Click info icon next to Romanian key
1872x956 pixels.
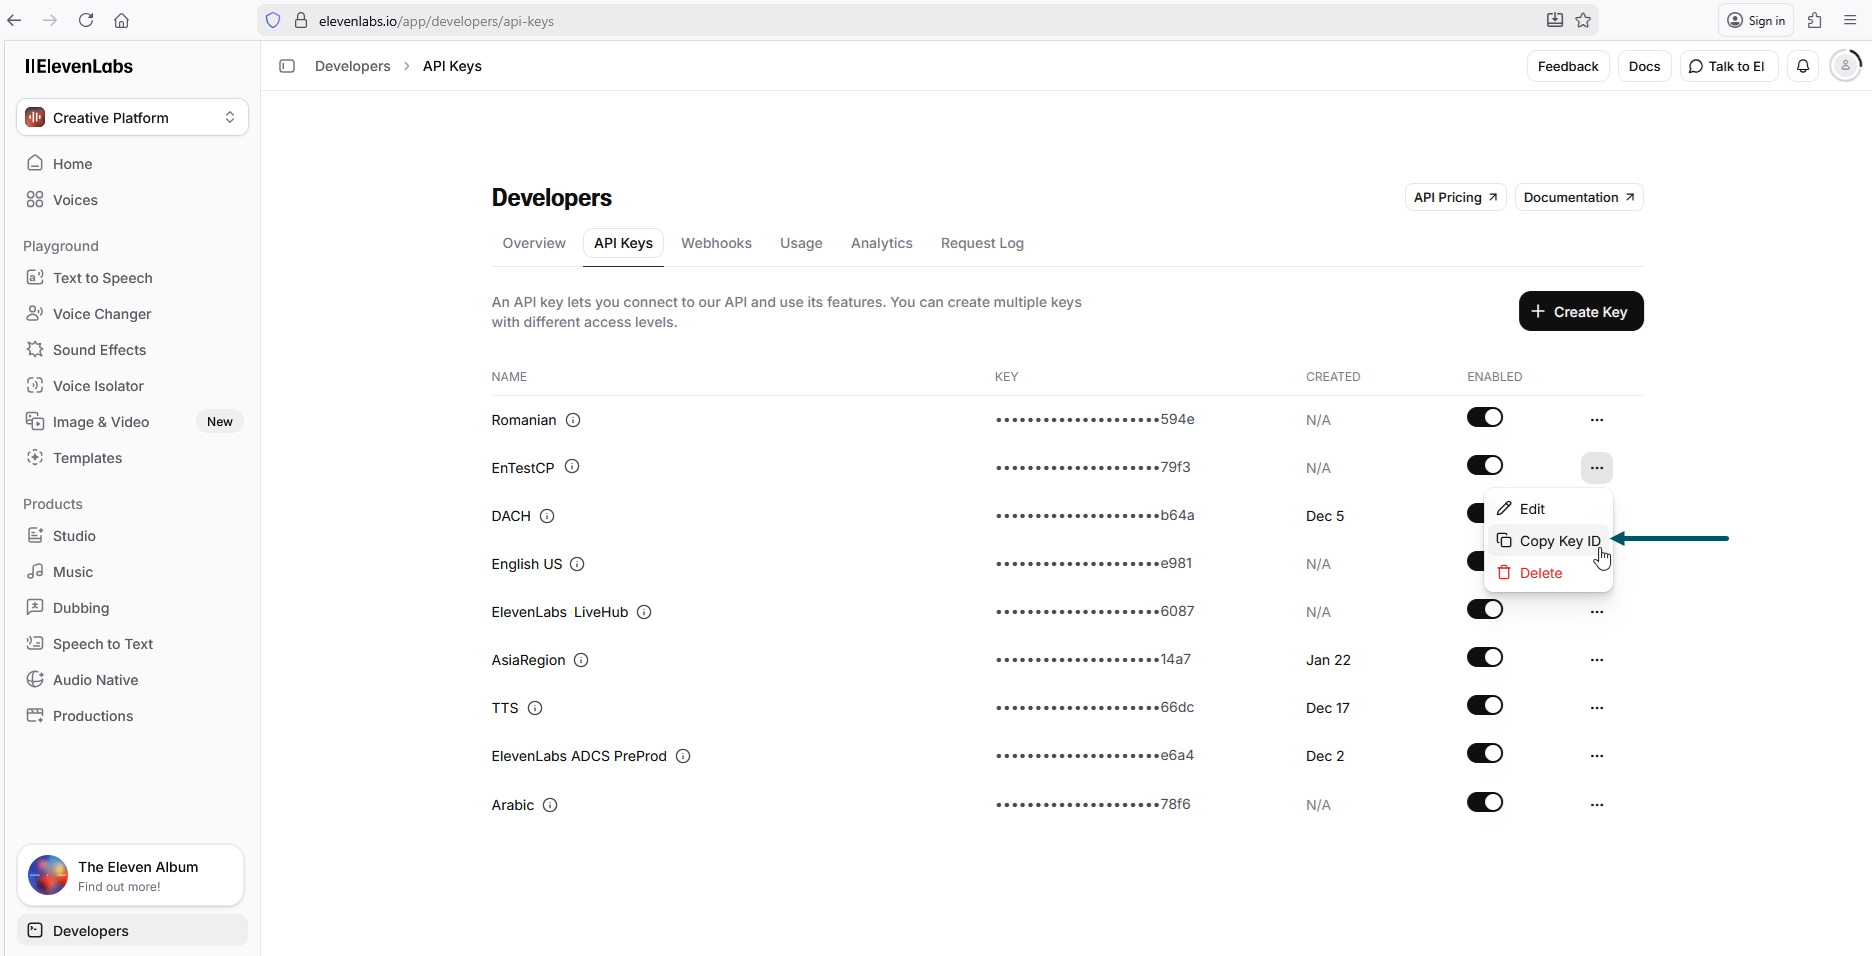[x=573, y=420]
